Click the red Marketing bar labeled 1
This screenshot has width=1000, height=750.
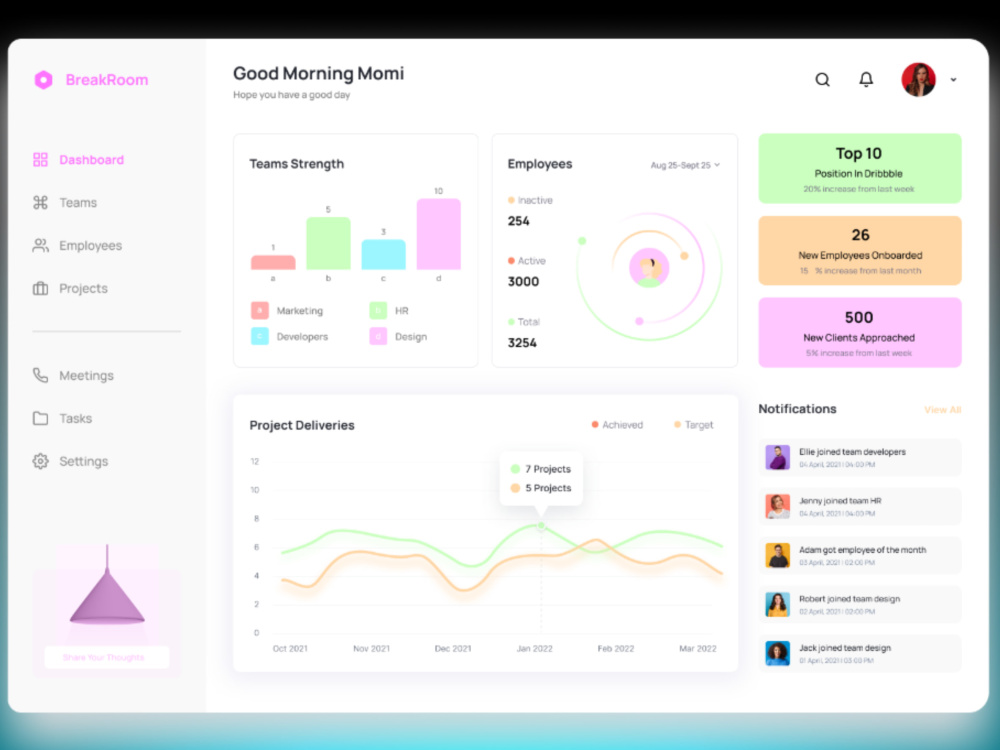tap(273, 262)
